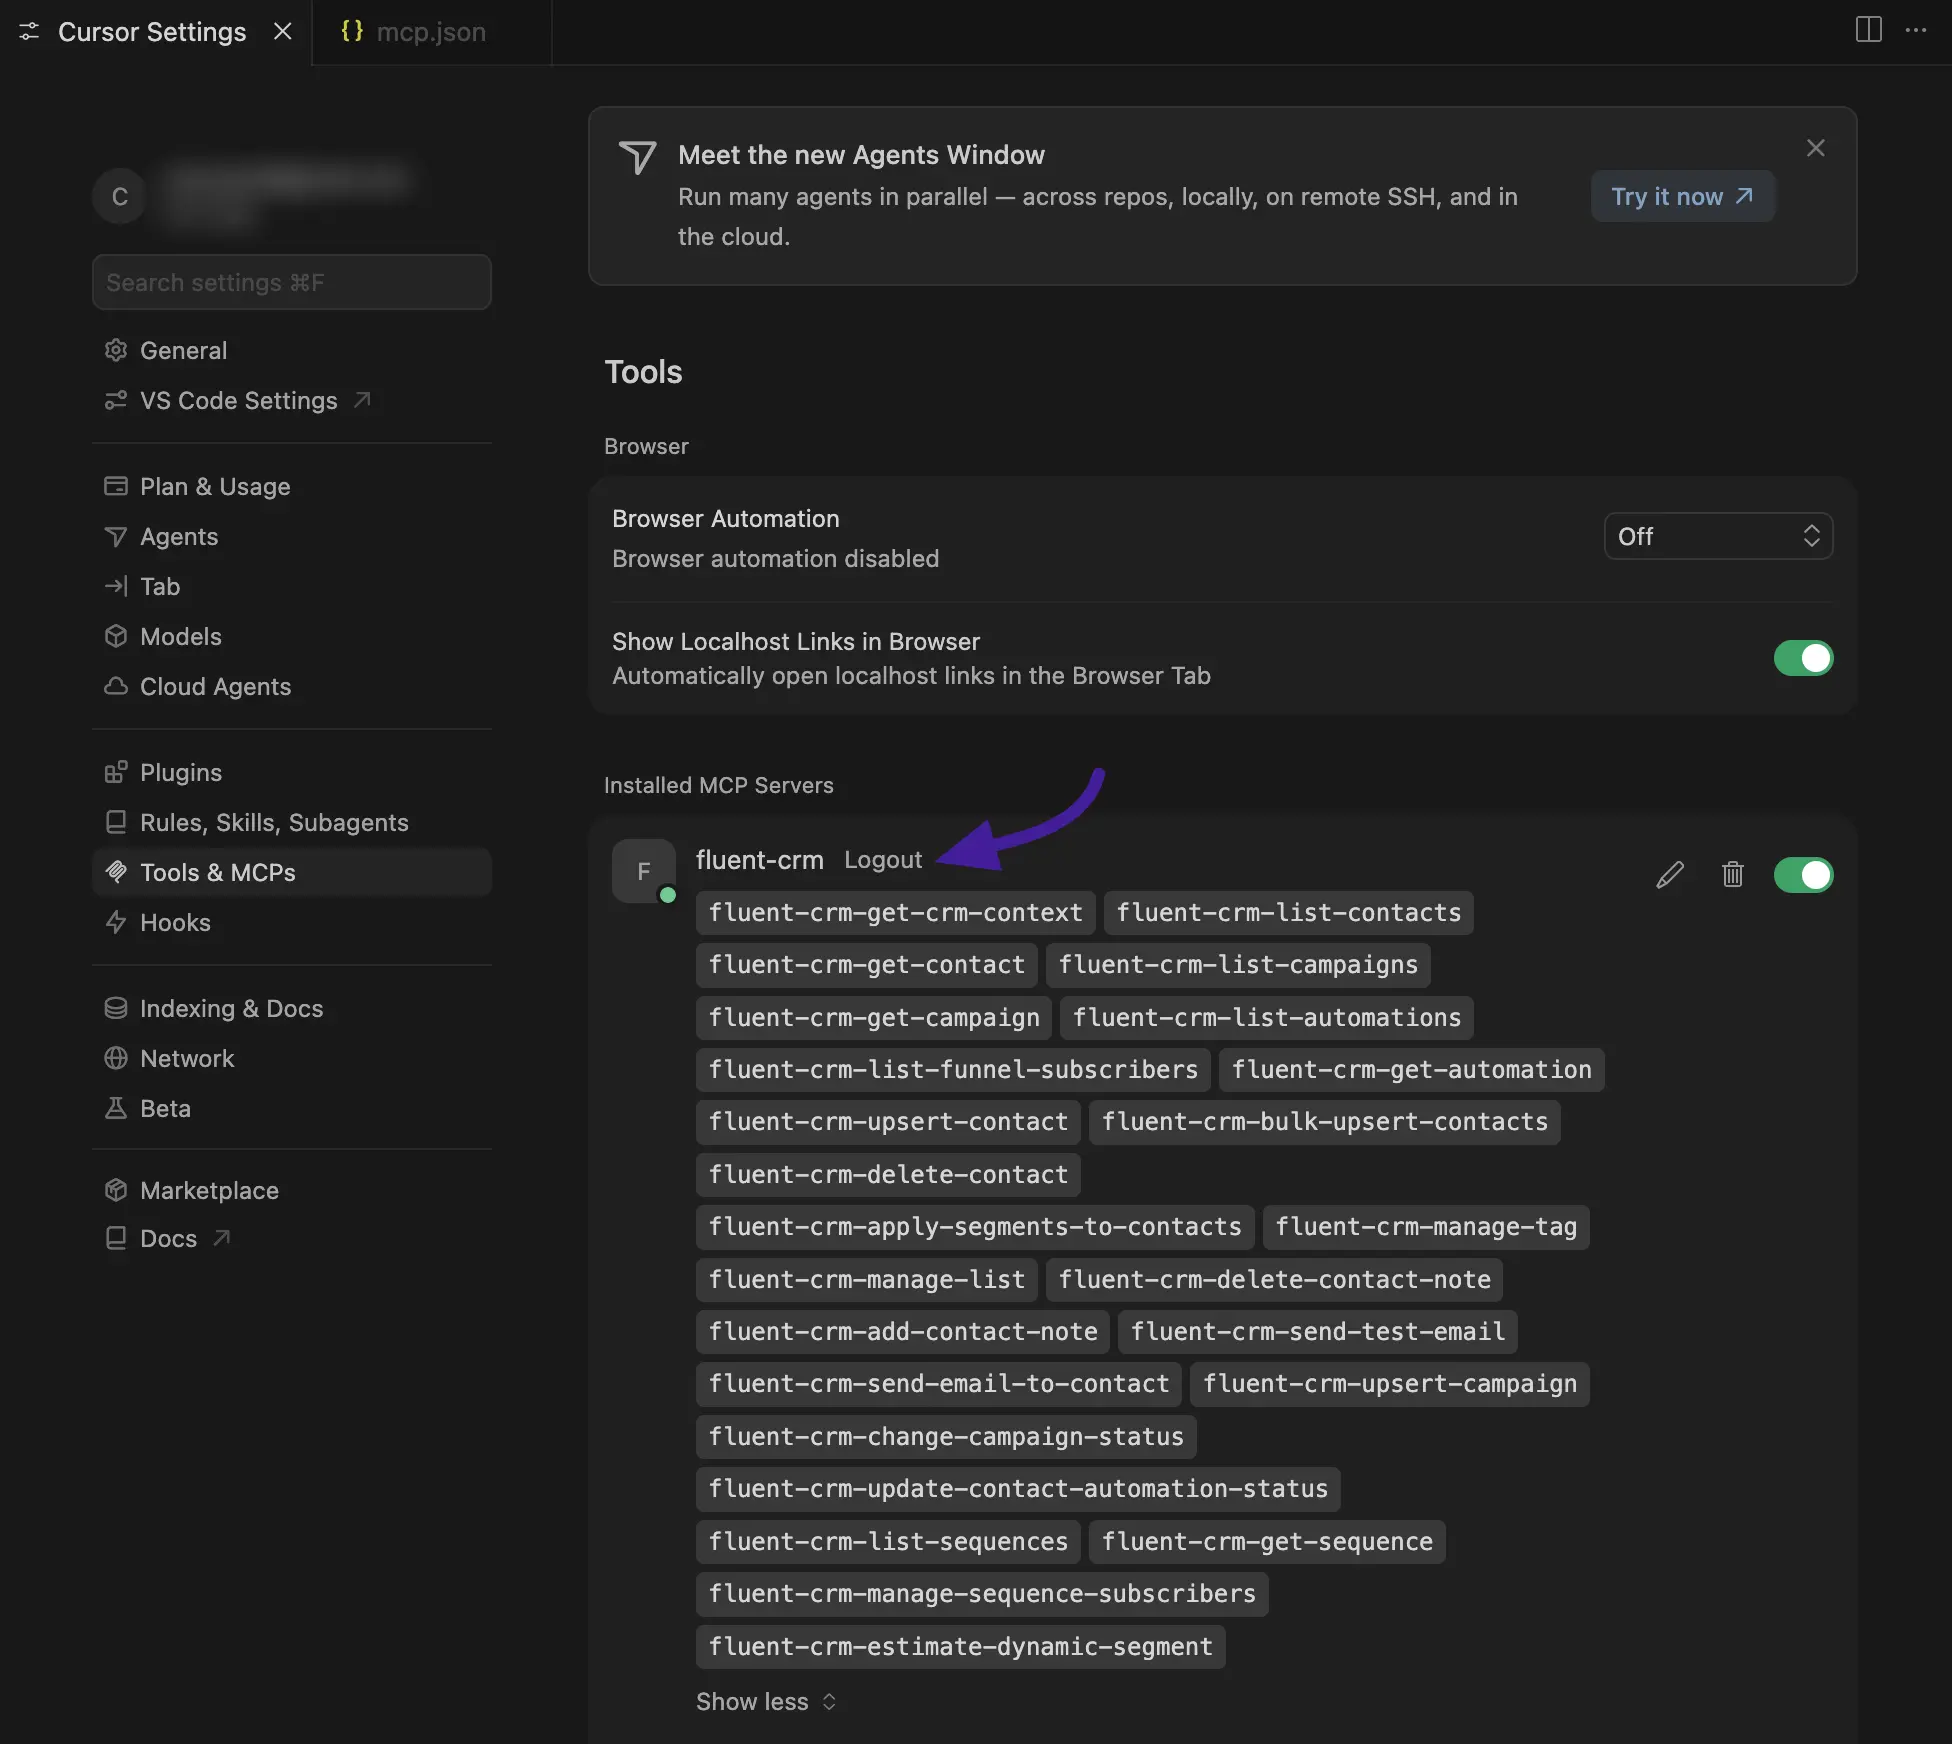Image resolution: width=1952 pixels, height=1744 pixels.
Task: Select fluent-crm-change-campaign-status chip
Action: (x=946, y=1436)
